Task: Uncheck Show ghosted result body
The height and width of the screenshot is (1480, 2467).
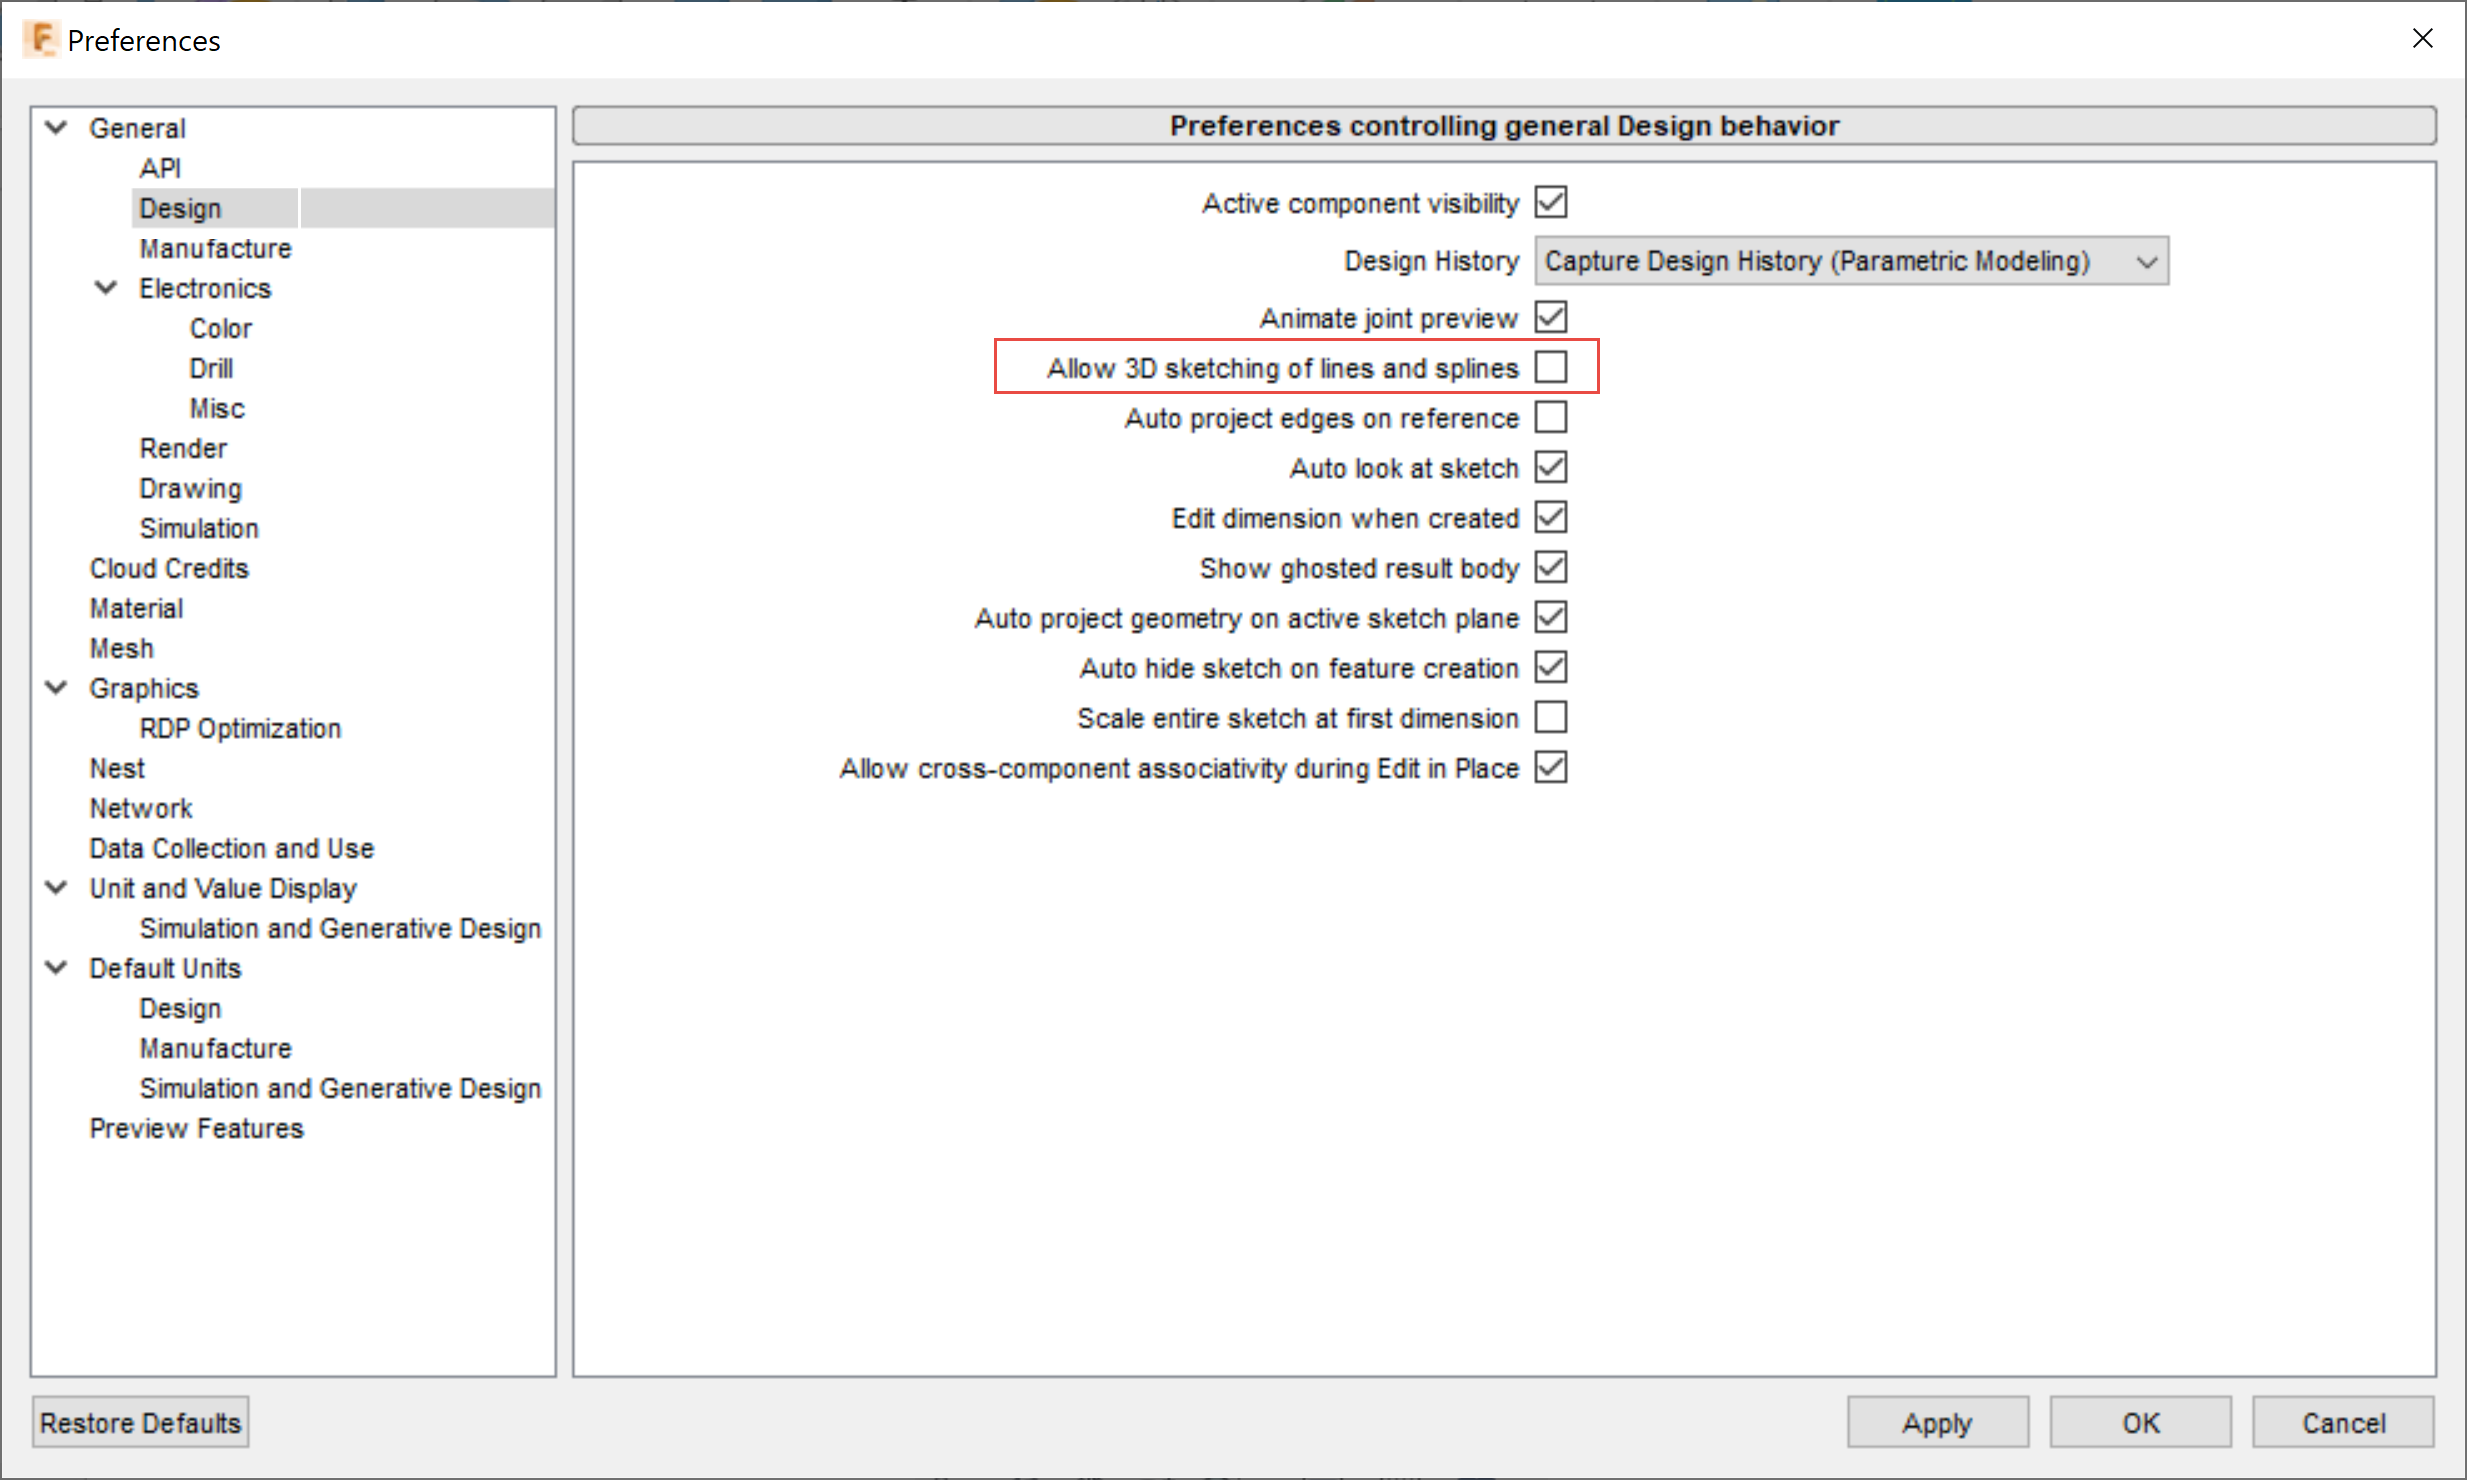Action: pos(1550,567)
